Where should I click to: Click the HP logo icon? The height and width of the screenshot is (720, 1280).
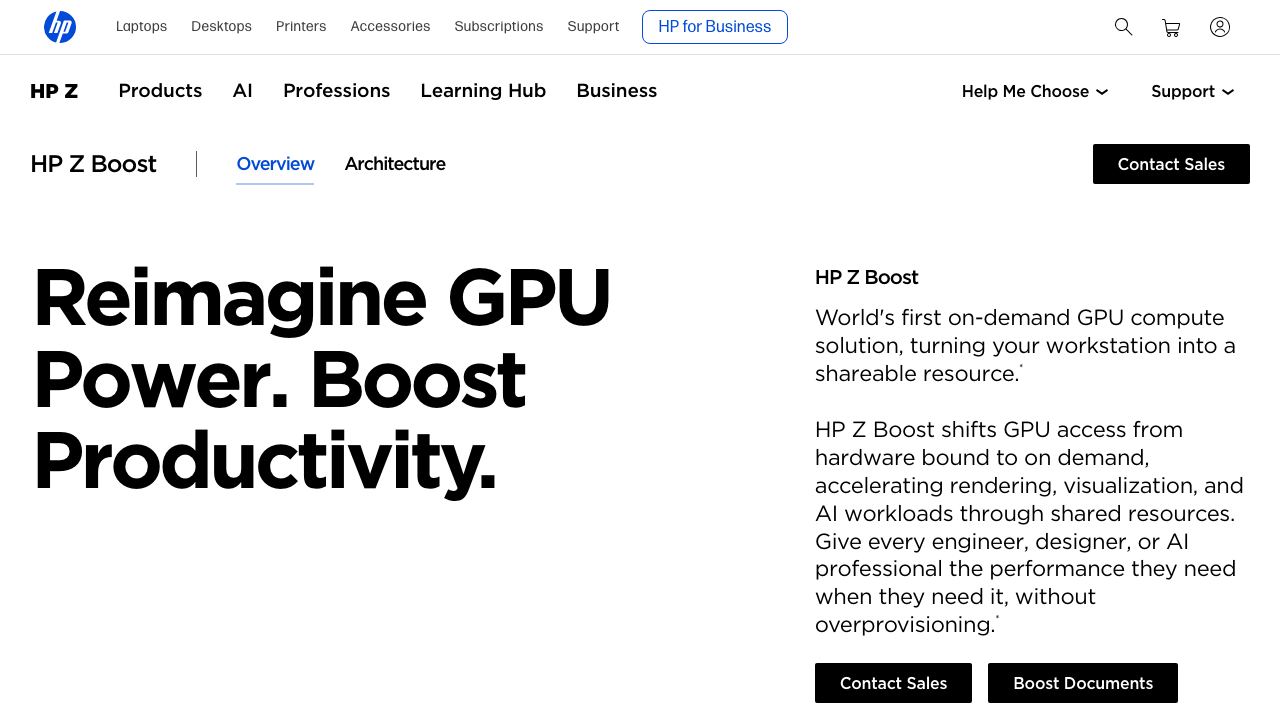point(60,27)
